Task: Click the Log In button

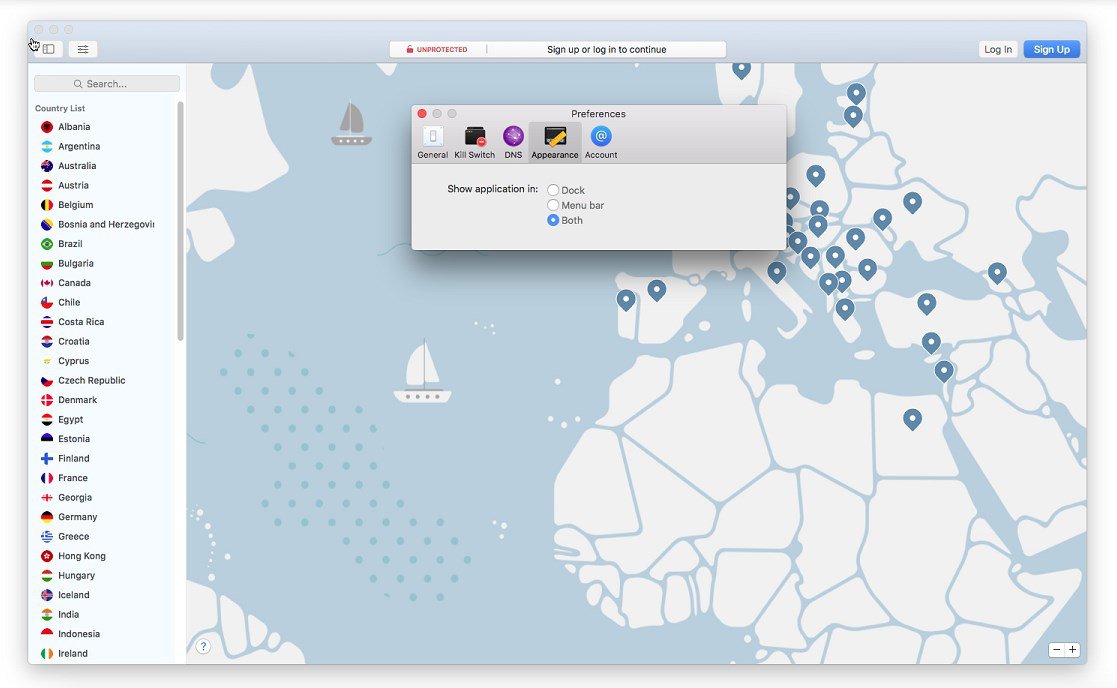Action: (x=998, y=49)
